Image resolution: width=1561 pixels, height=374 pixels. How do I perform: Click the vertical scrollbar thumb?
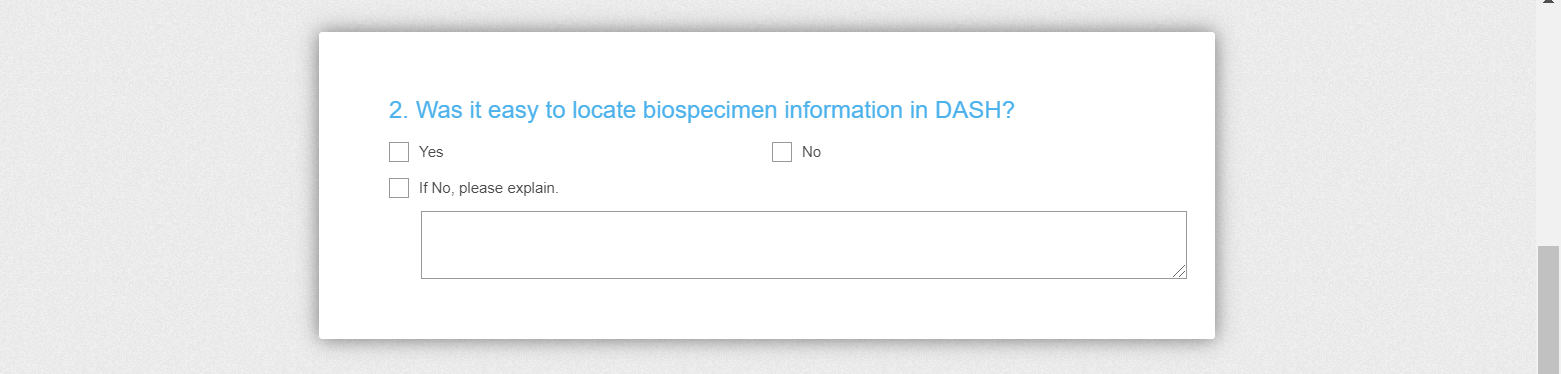pos(1548,310)
